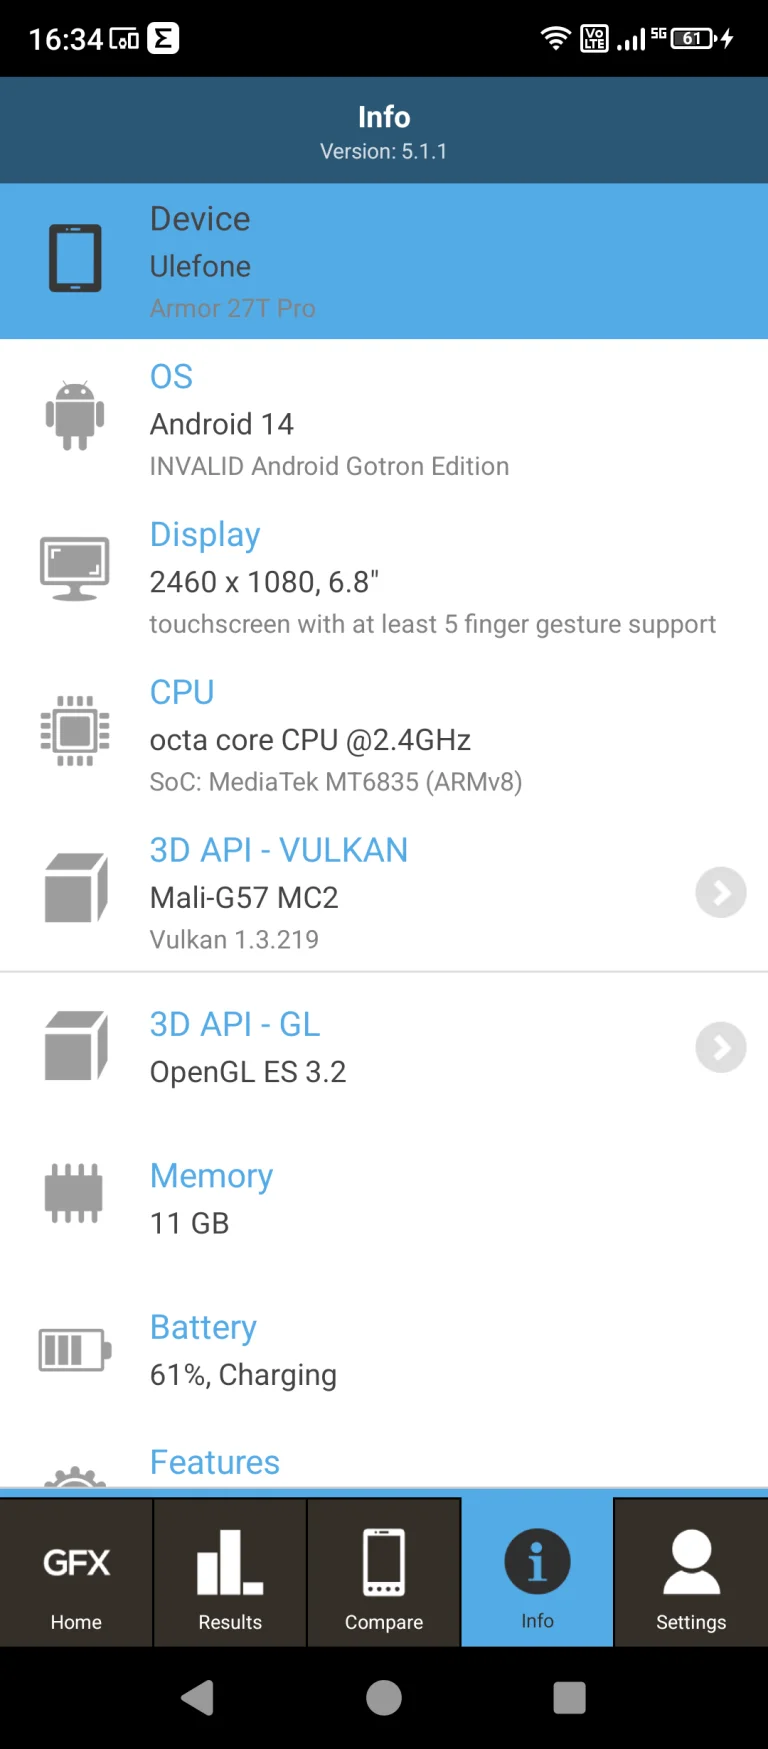Tap the Android robot icon beside OS
Screen dimensions: 768x1749
(75, 416)
